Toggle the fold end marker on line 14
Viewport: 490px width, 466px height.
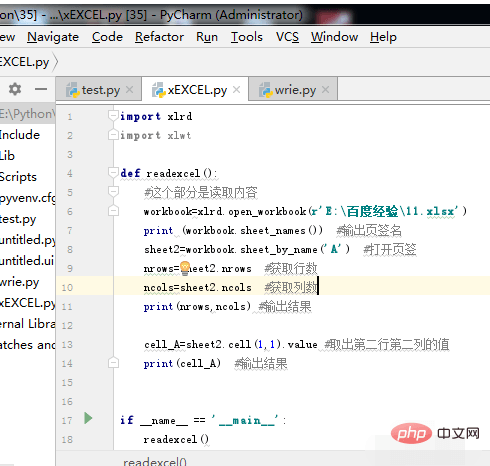(x=113, y=363)
